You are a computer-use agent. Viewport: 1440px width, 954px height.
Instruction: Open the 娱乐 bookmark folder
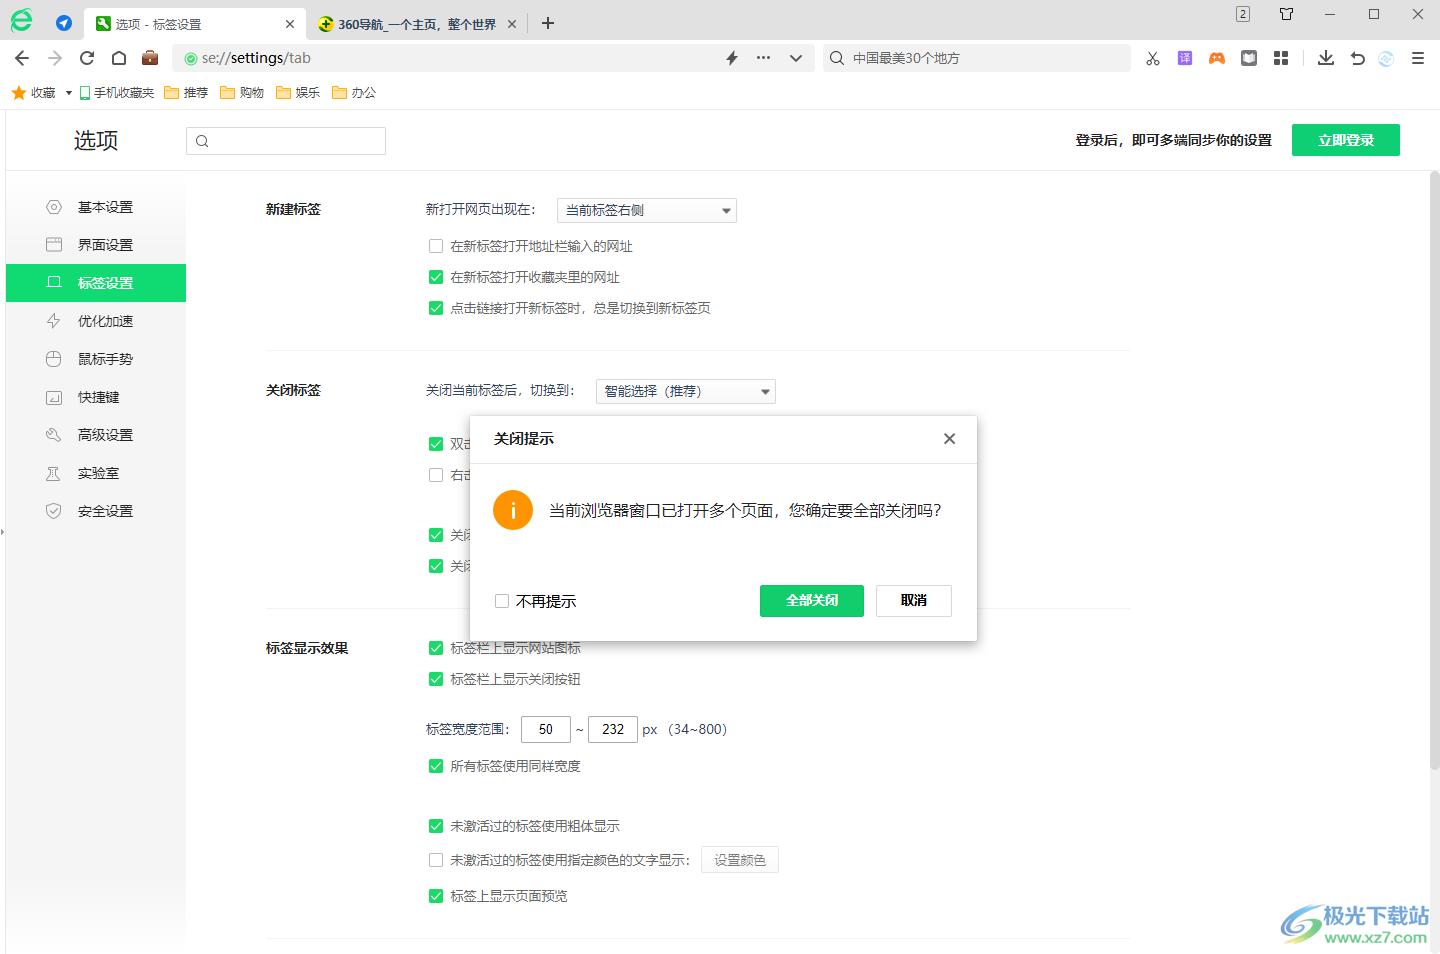pyautogui.click(x=298, y=93)
